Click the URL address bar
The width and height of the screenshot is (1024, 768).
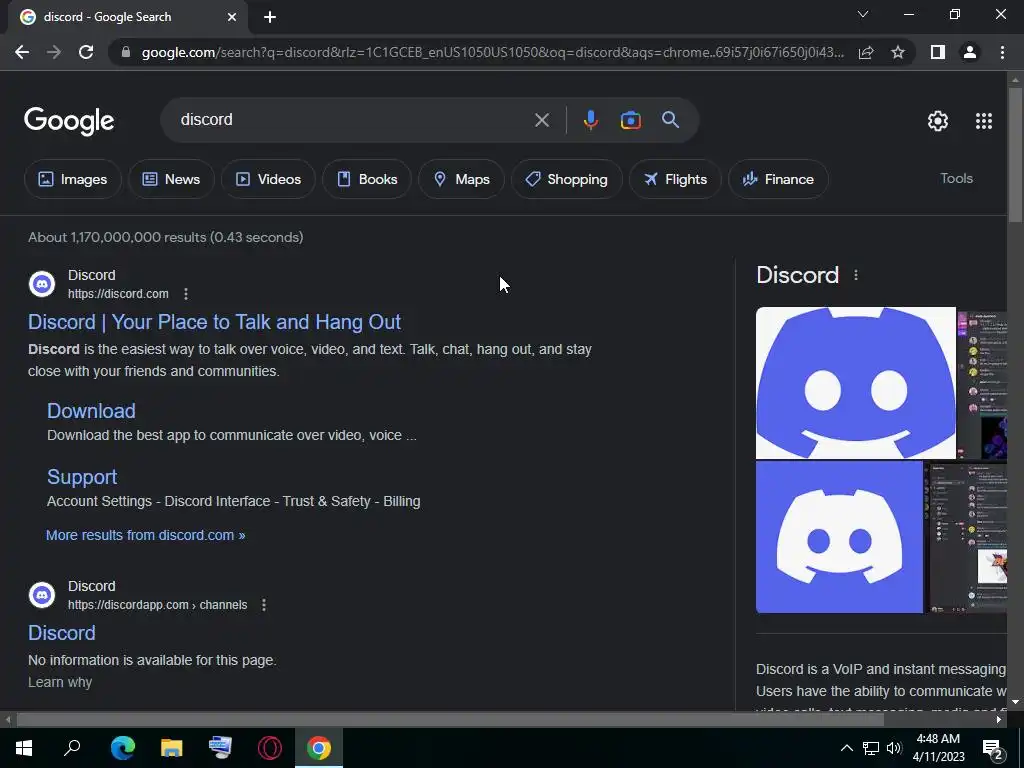(493, 52)
